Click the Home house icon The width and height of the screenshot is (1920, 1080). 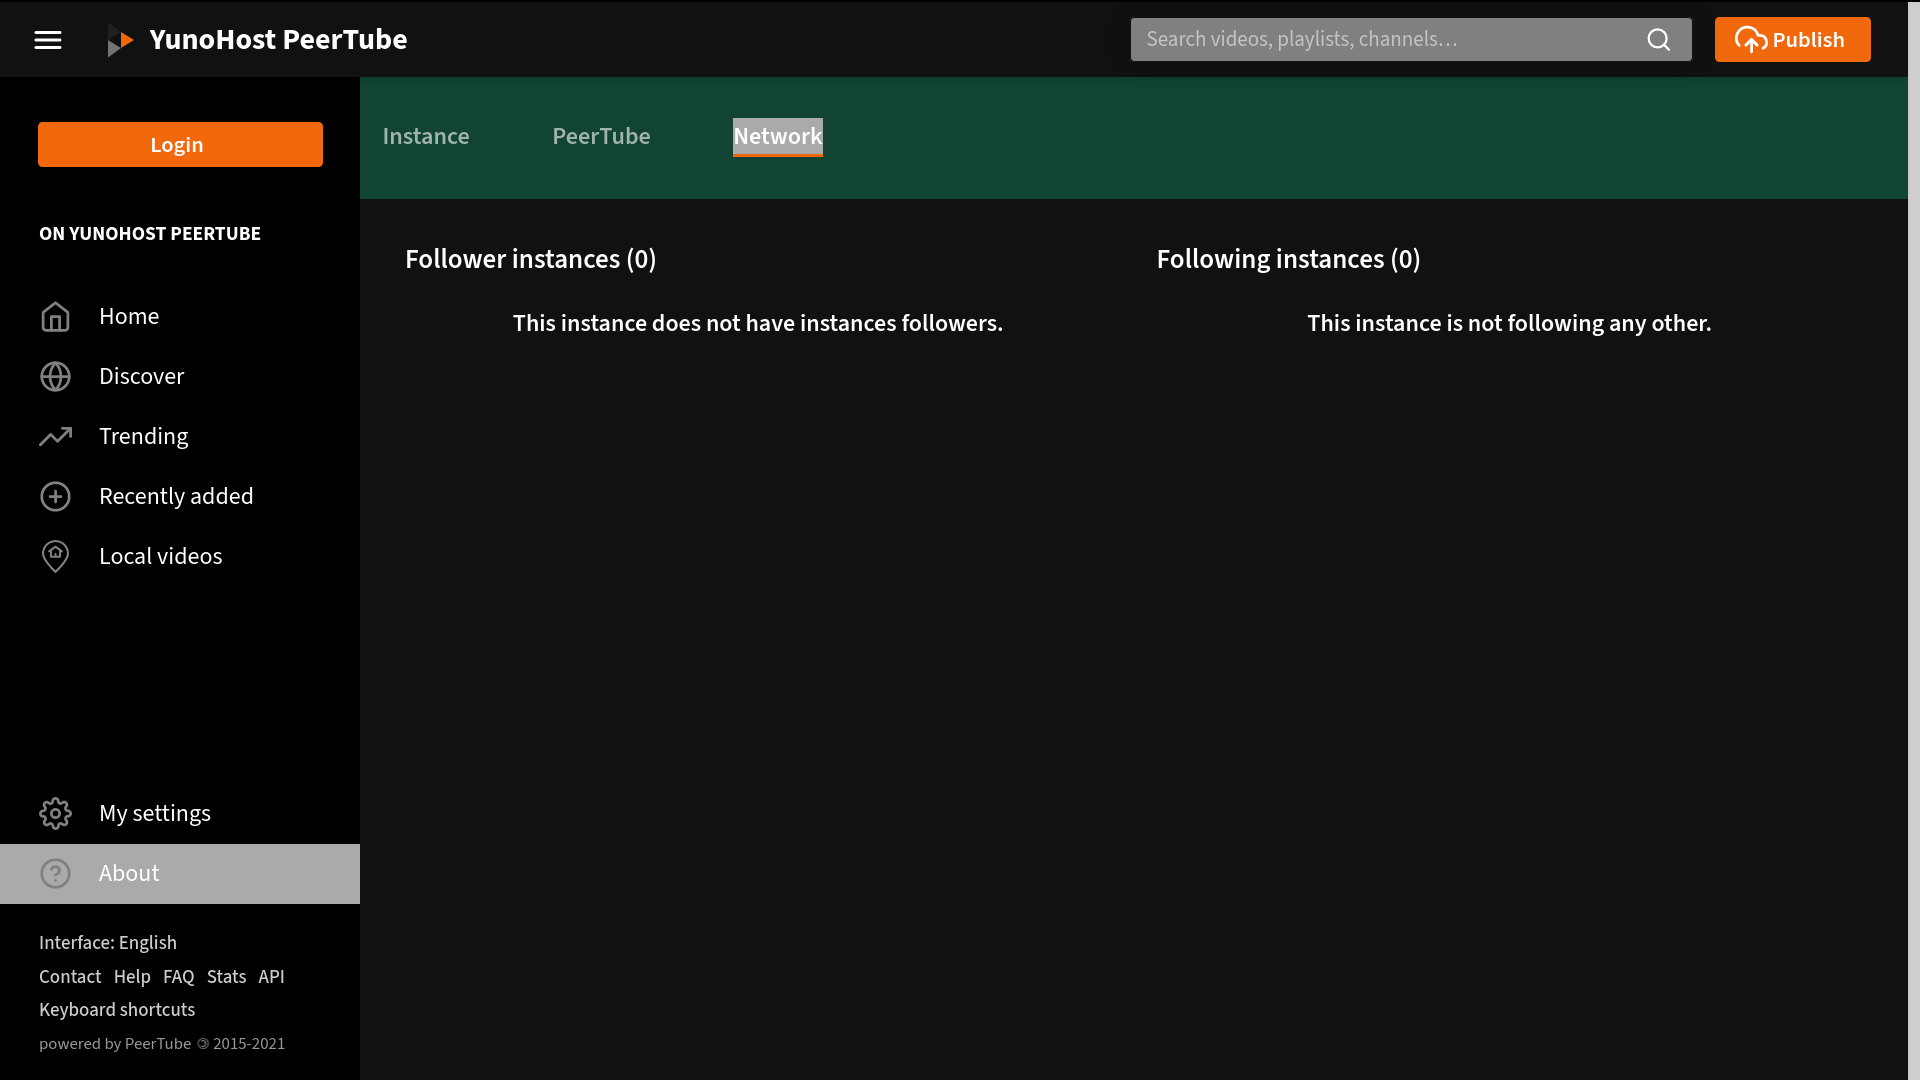55,317
